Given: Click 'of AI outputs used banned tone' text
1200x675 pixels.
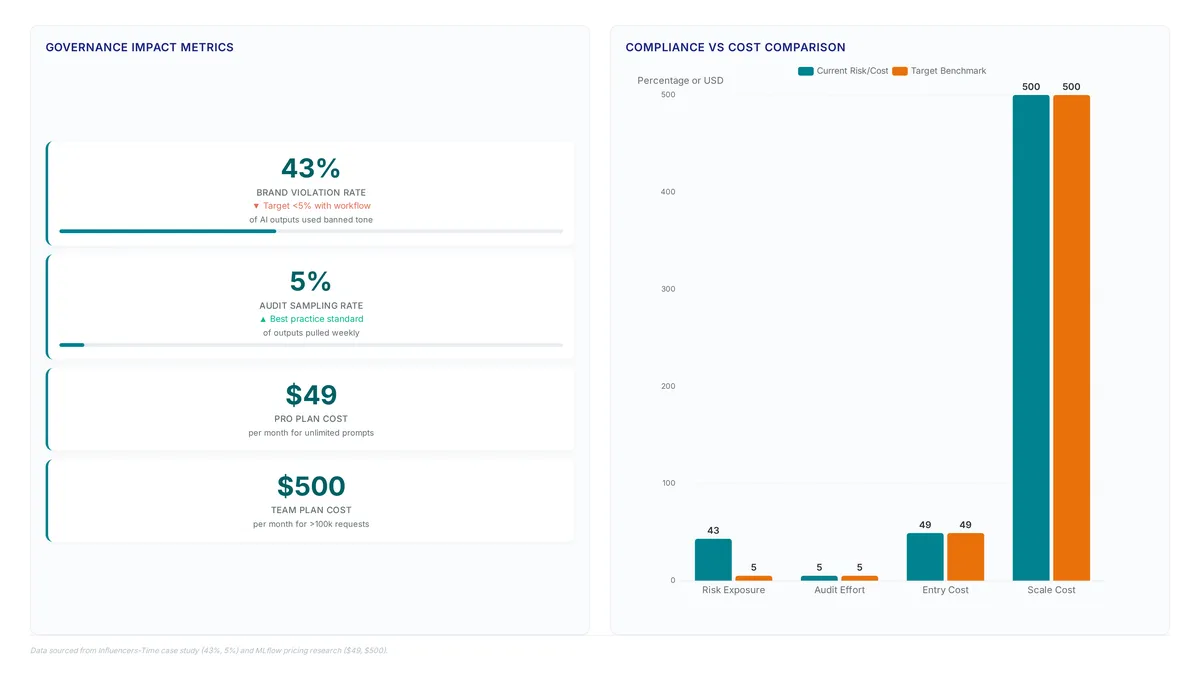Looking at the screenshot, I should tap(311, 220).
